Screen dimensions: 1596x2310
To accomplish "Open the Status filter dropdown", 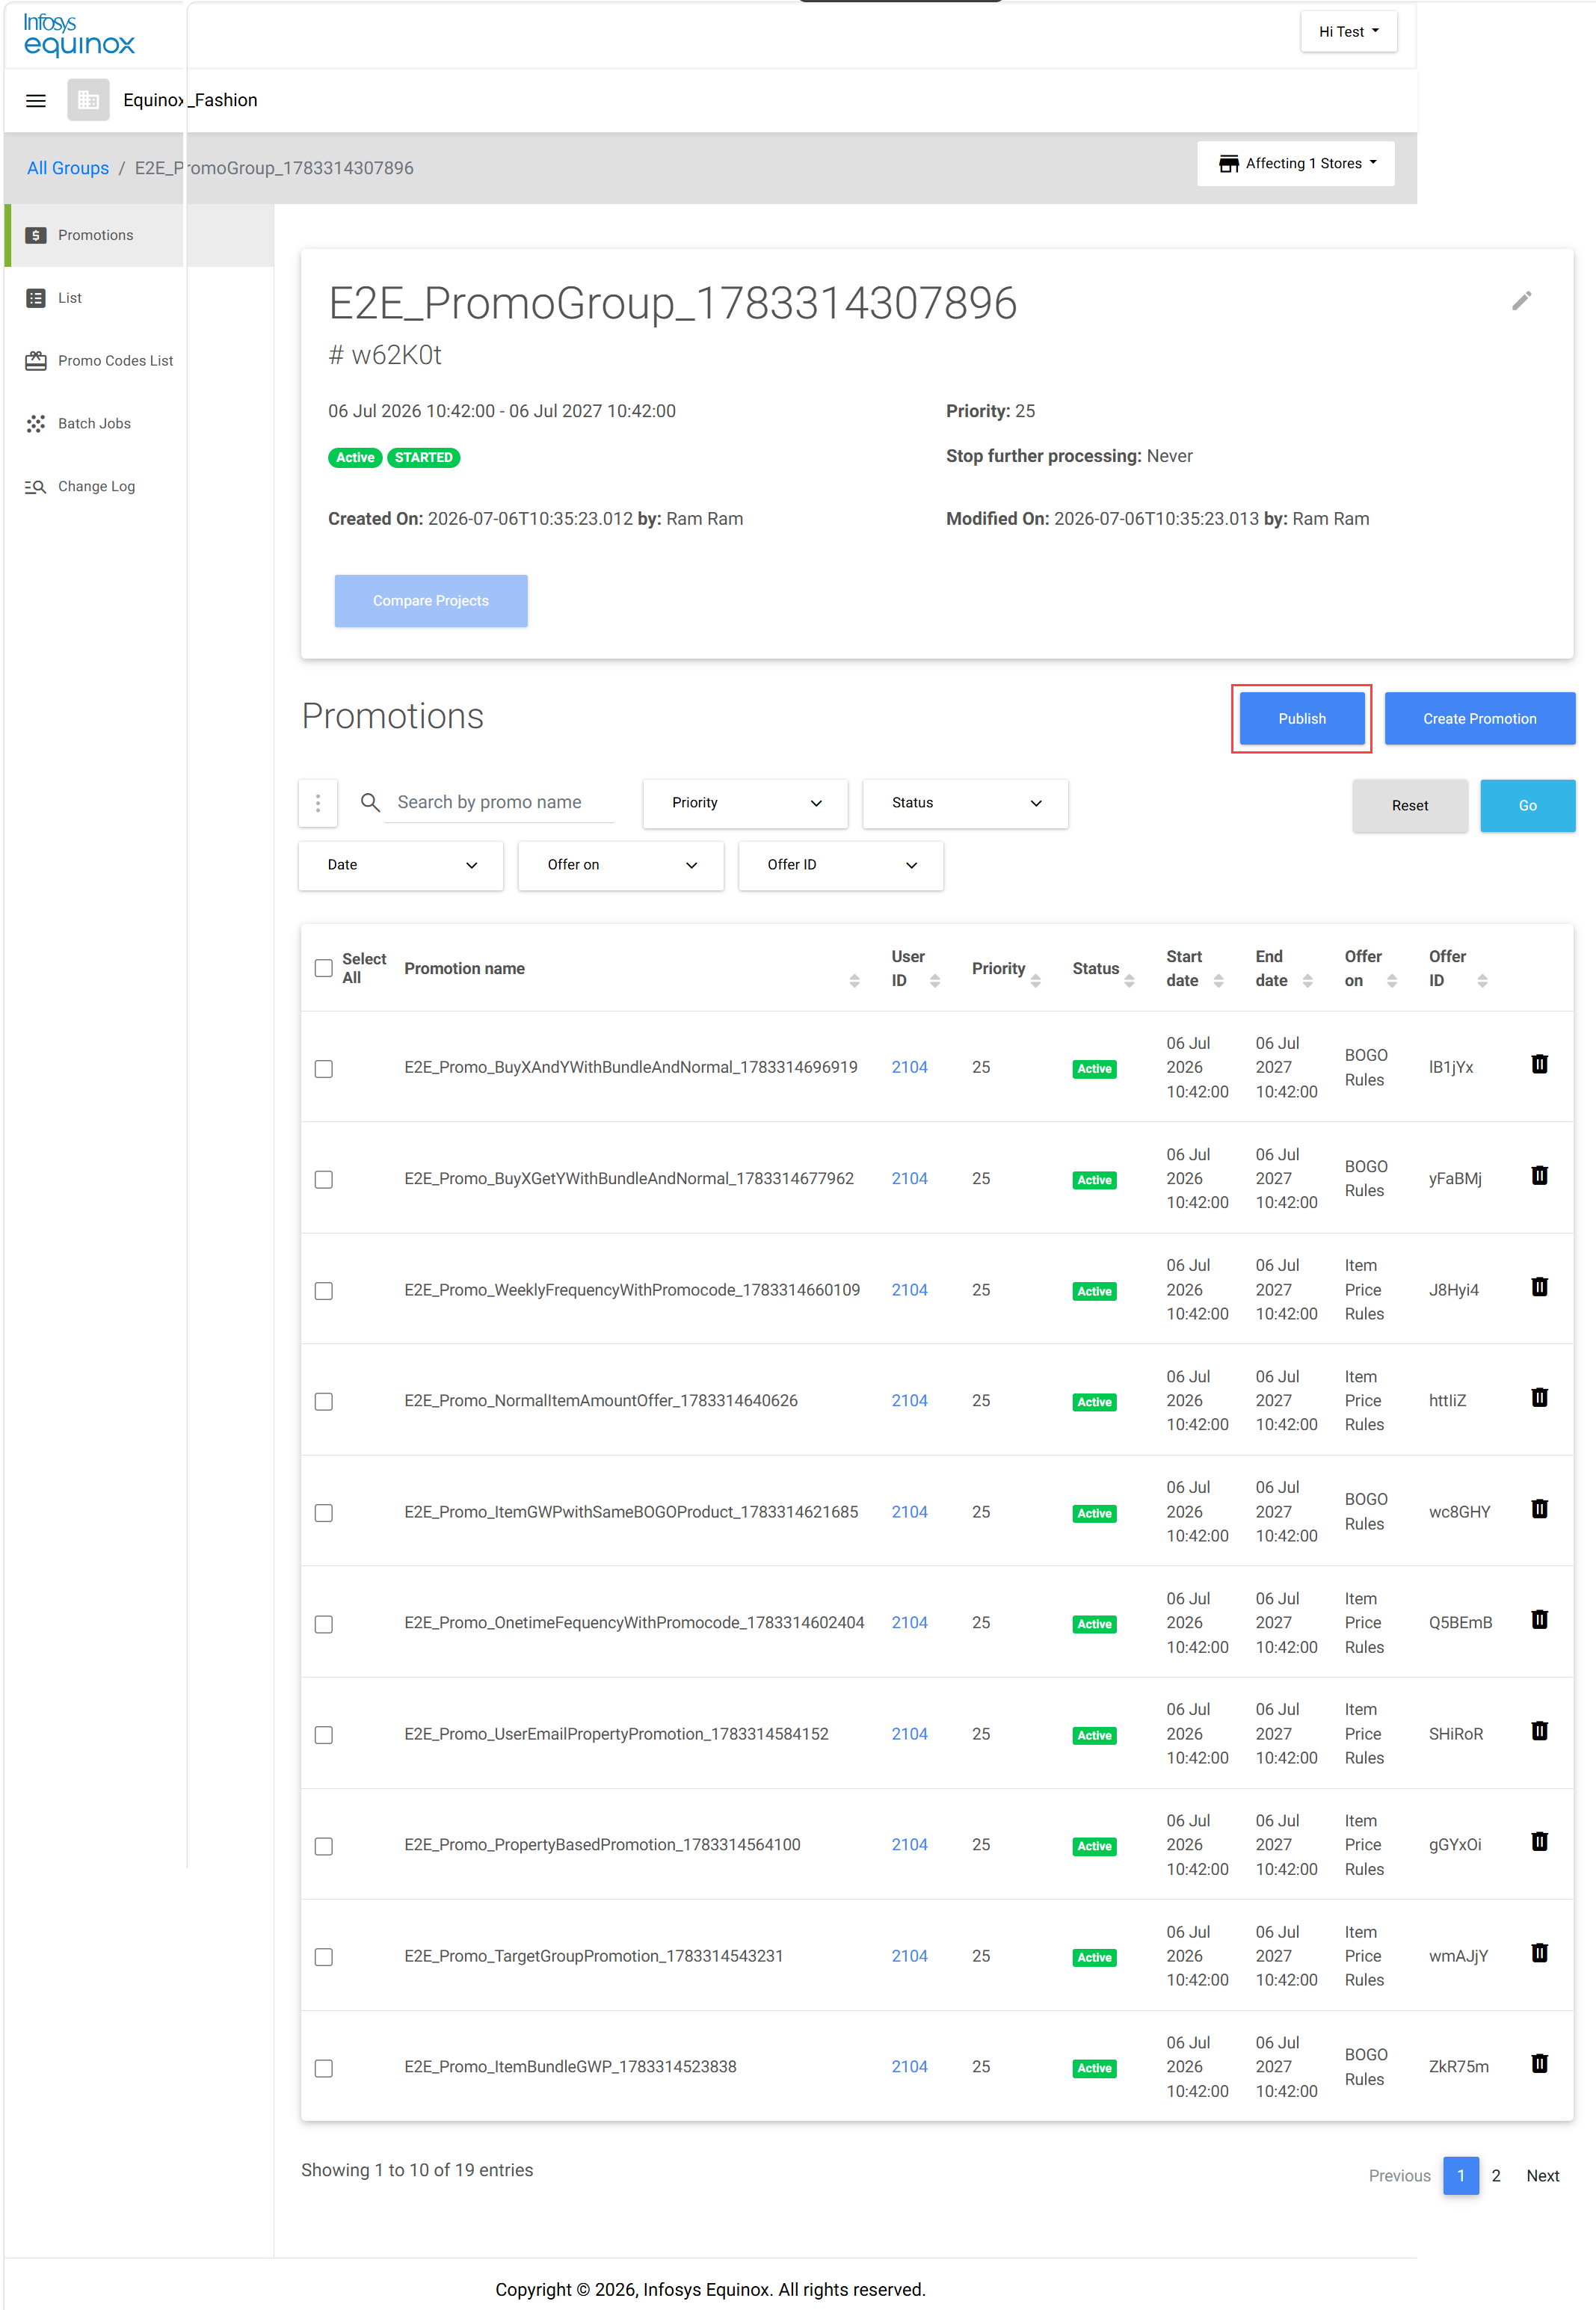I will point(965,803).
